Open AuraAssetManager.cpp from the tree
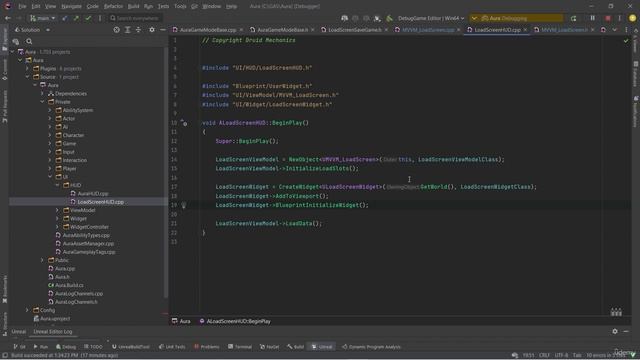 [x=88, y=244]
